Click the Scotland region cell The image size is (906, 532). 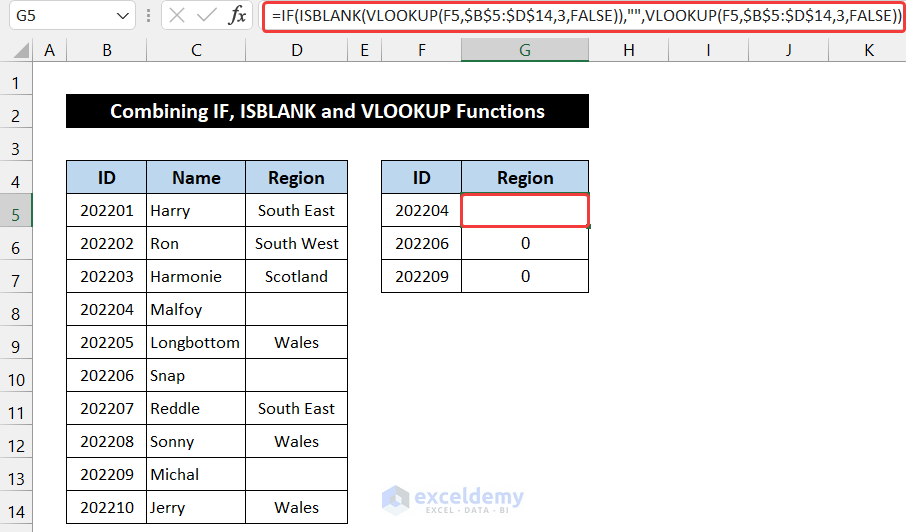(296, 276)
